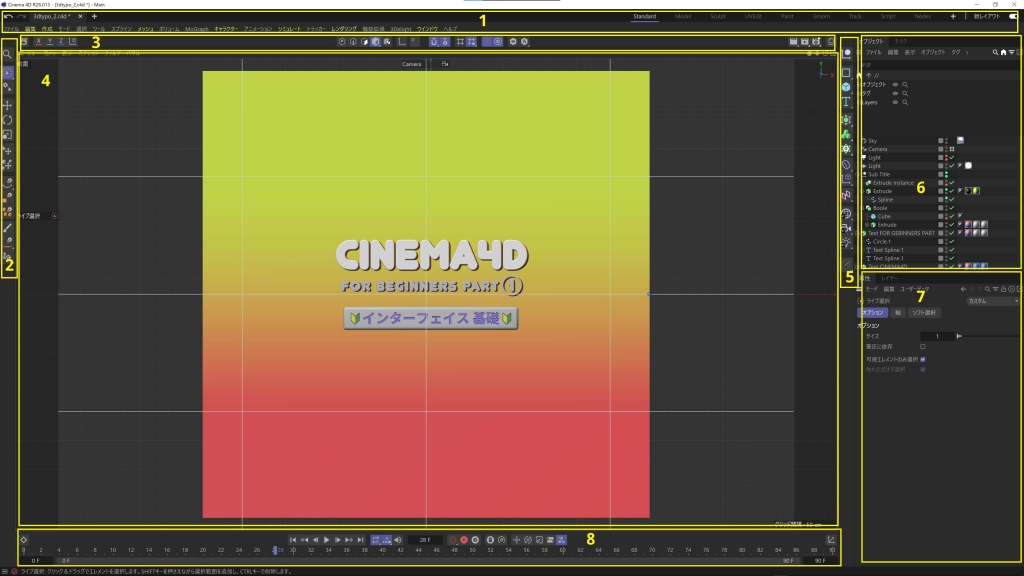Open the MoGraph menu

coord(197,29)
